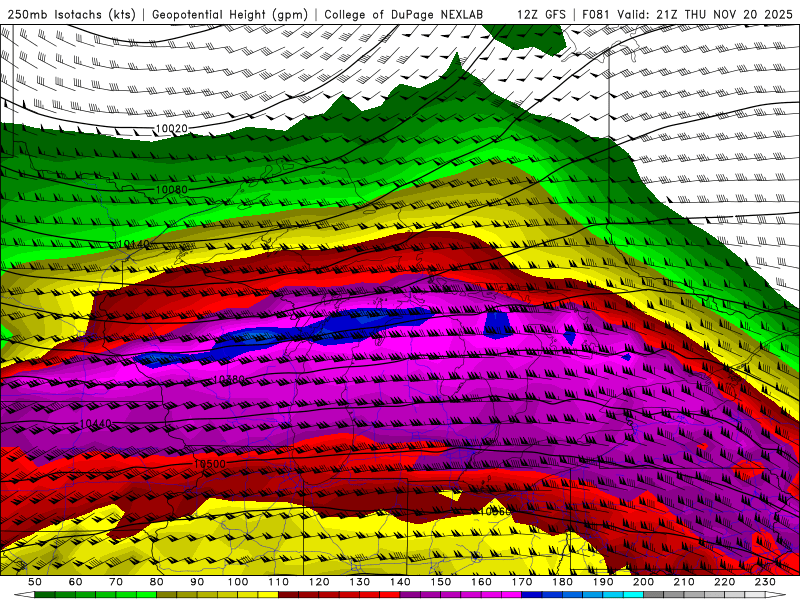Click the 10080 height contour label
This screenshot has height=600, width=800.
coord(171,190)
